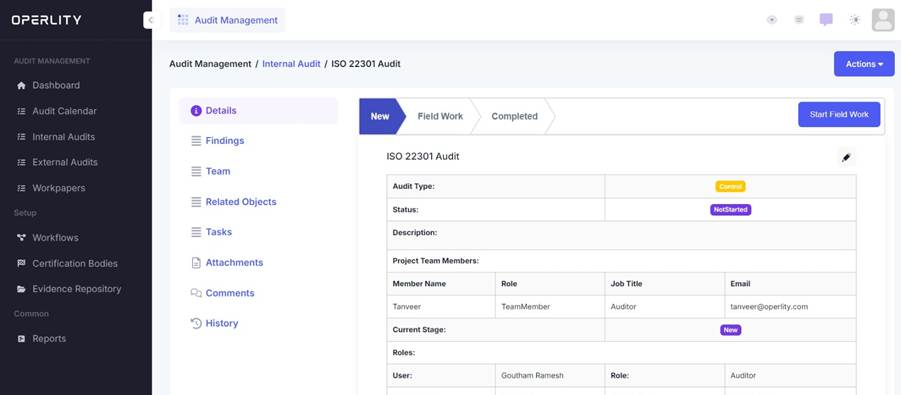Screen dimensions: 901x395
Task: Open Certification Bodies under Setup
Action: [76, 263]
